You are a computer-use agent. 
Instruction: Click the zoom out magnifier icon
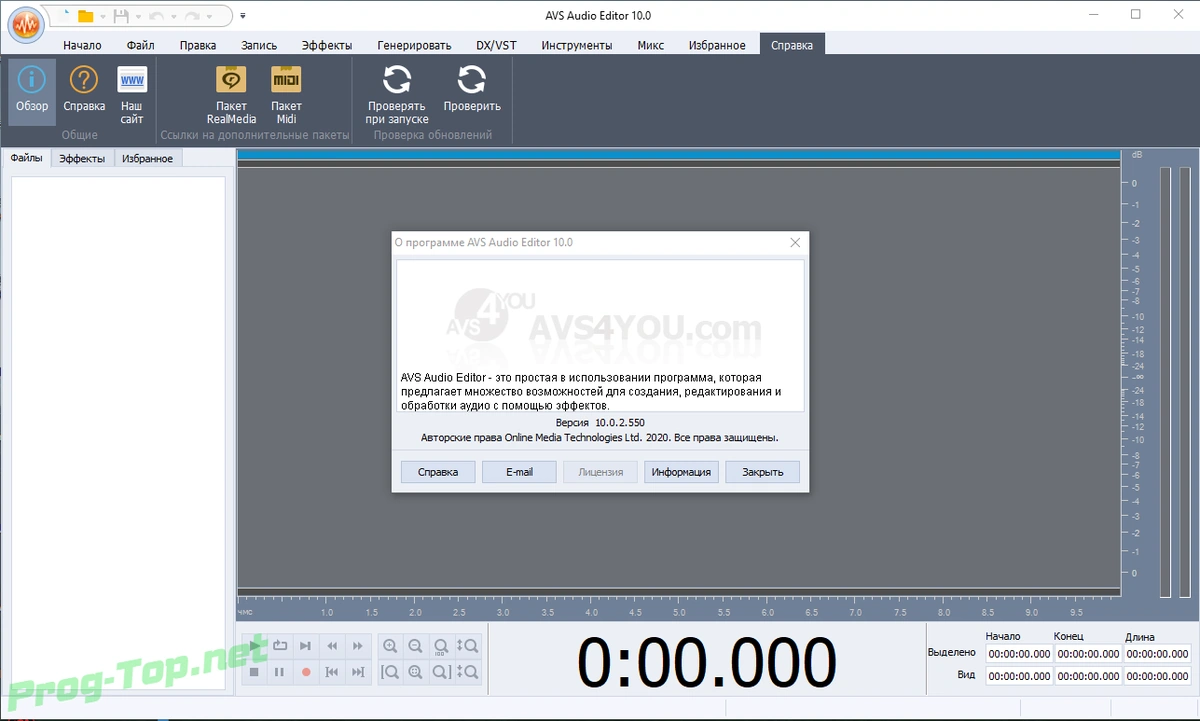point(416,646)
